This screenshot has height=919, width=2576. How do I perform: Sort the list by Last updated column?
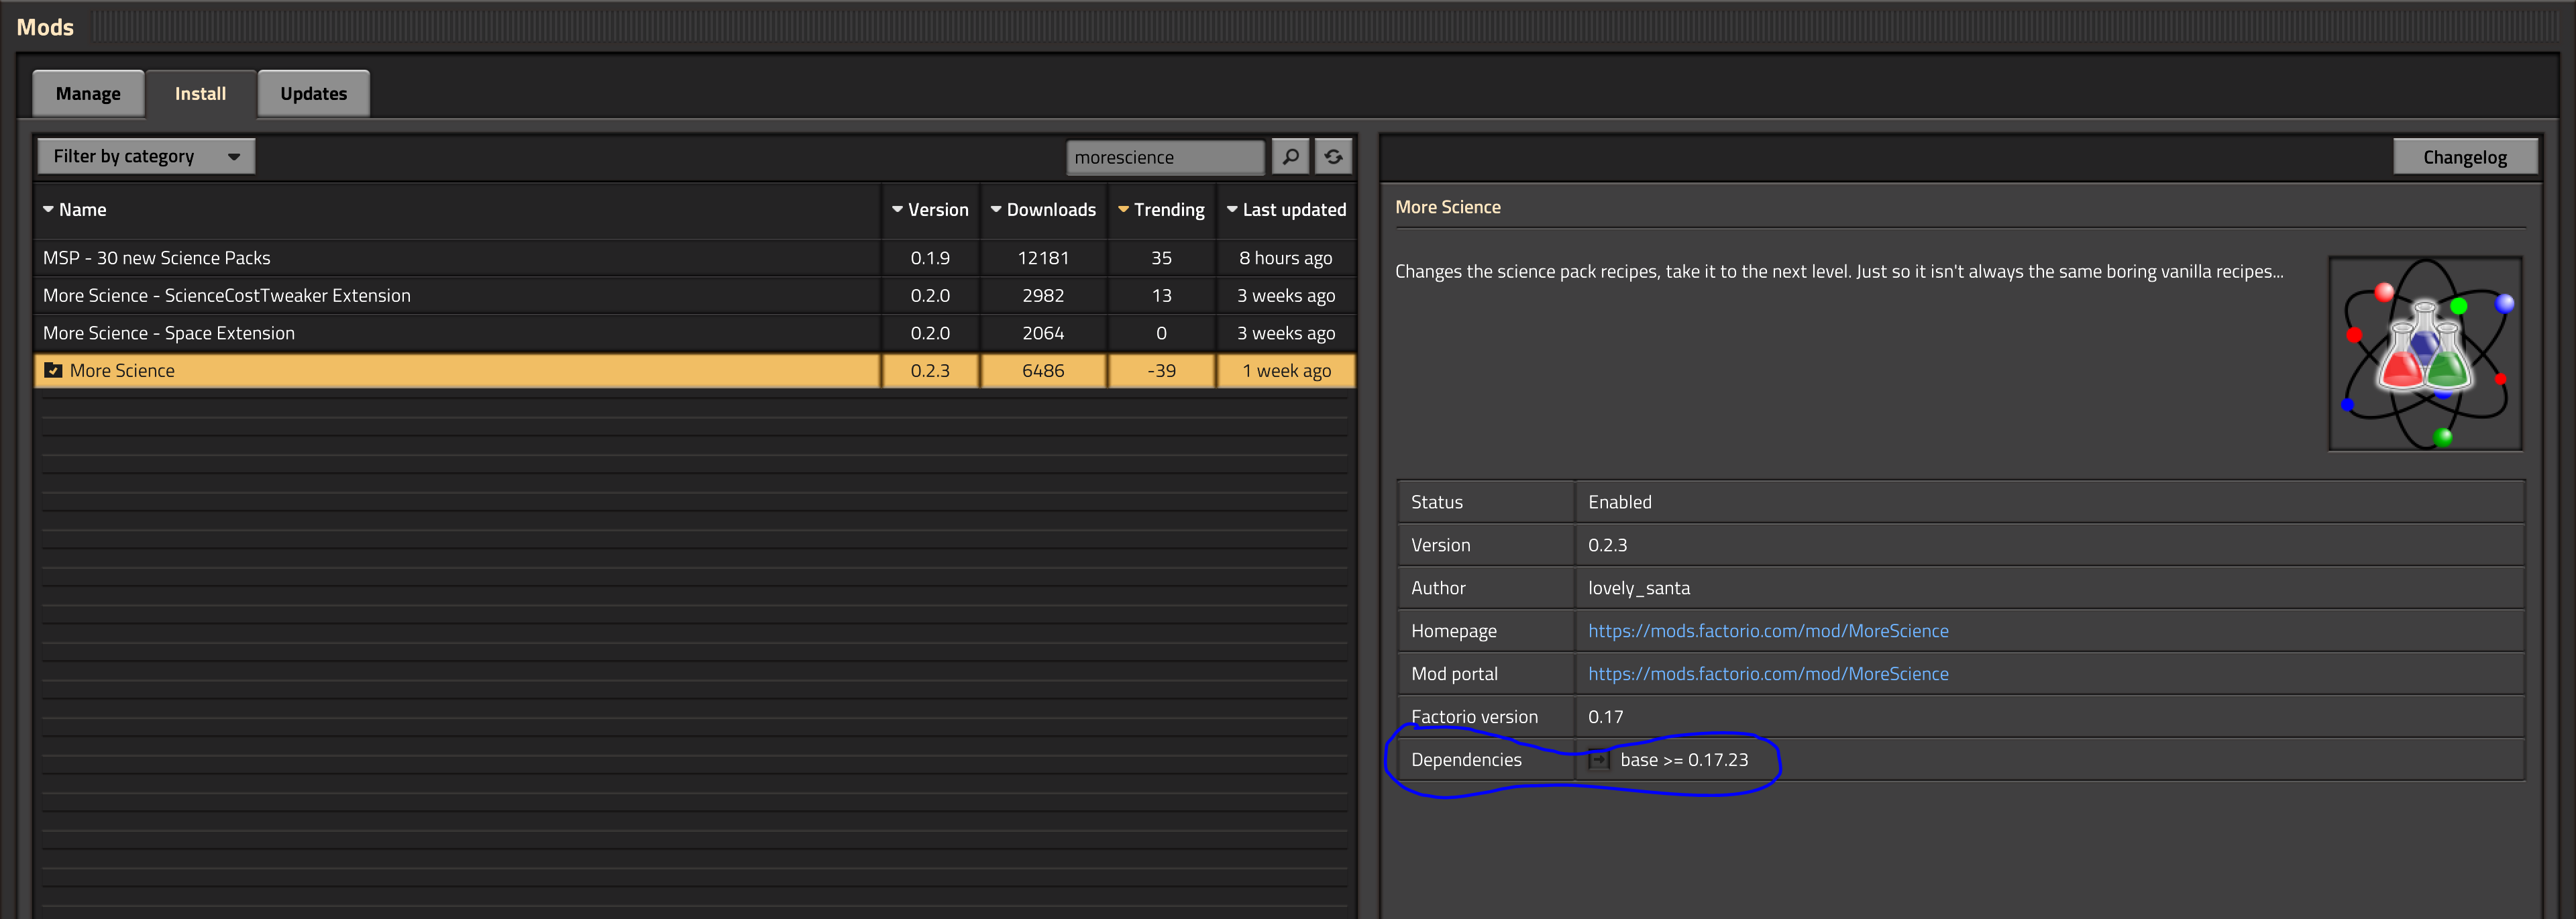(1286, 210)
